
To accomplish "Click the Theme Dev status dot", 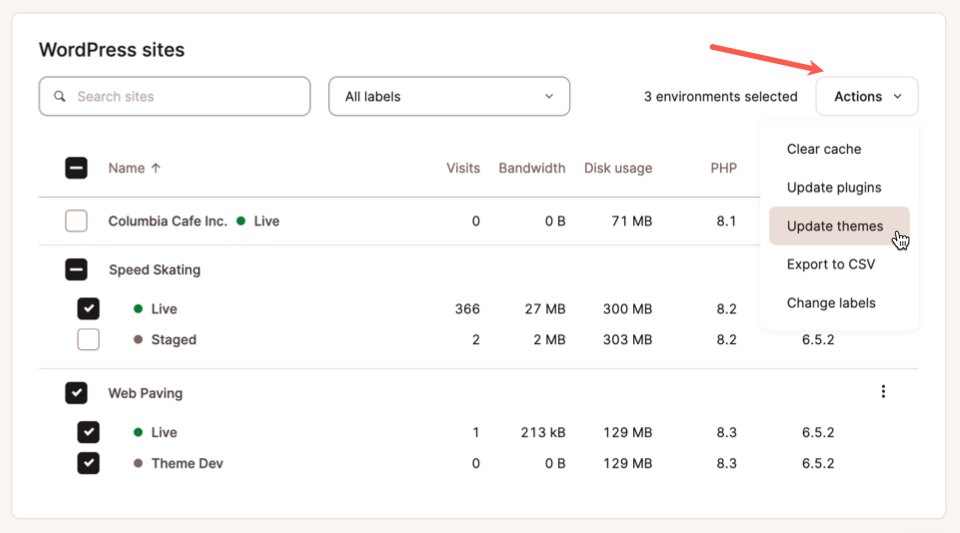I will 138,464.
